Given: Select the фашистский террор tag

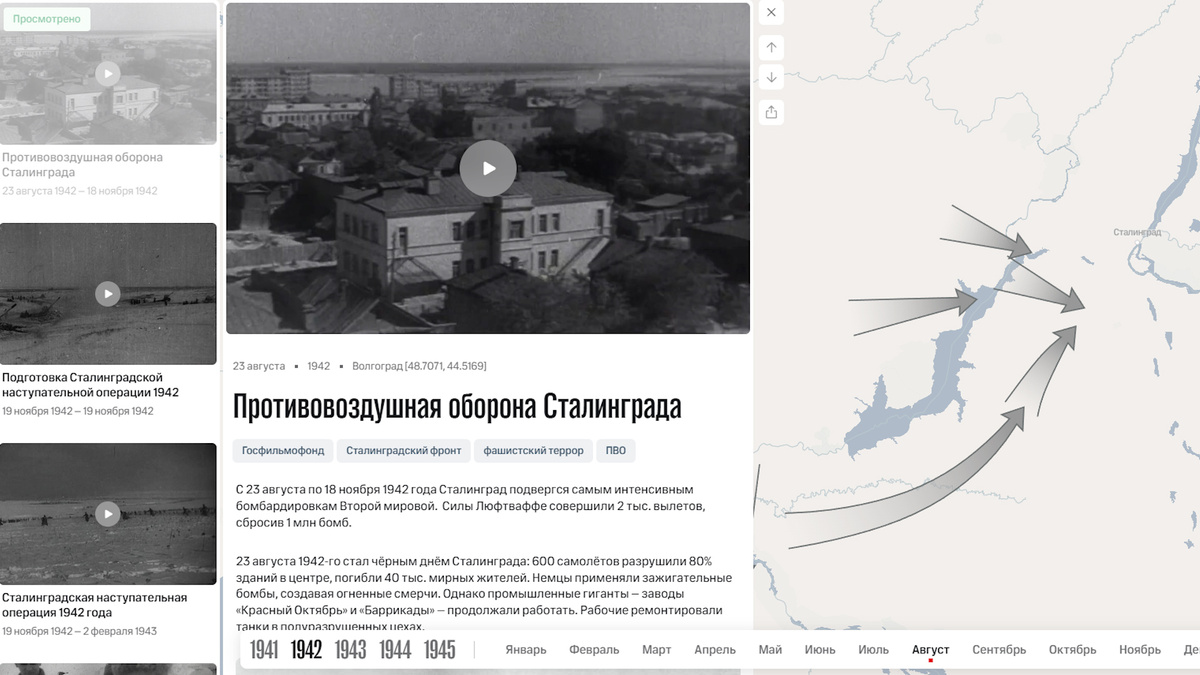Looking at the screenshot, I should (534, 451).
